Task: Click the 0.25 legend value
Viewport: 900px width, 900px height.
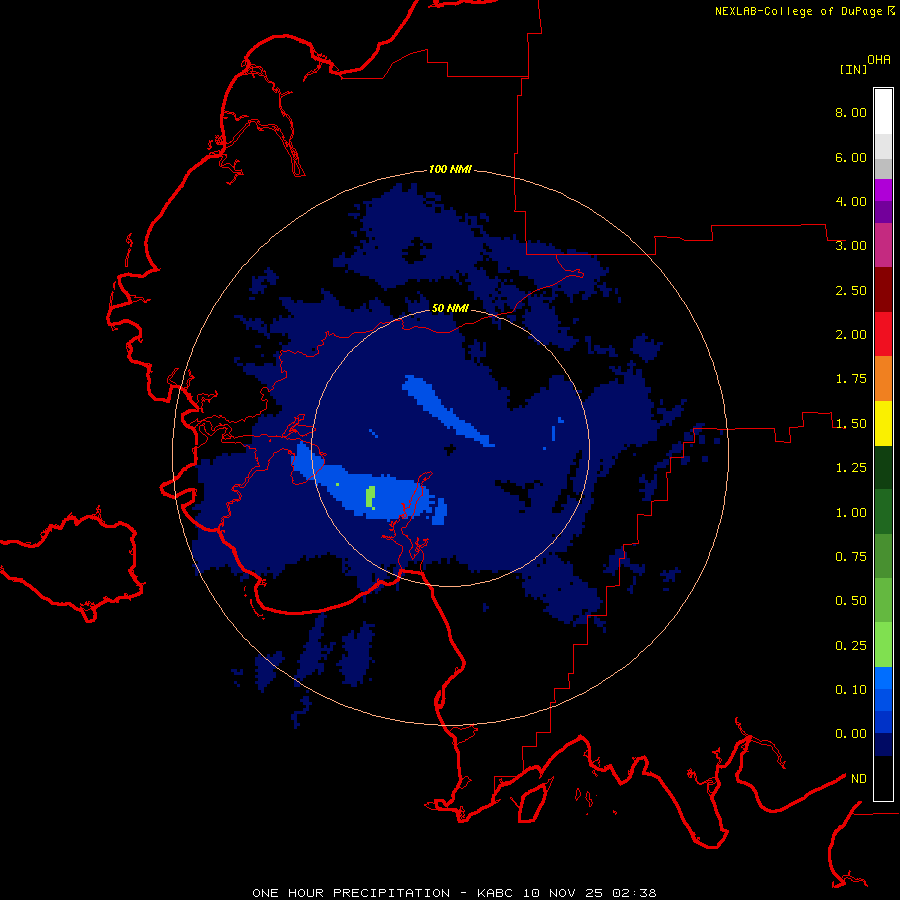Action: 851,646
